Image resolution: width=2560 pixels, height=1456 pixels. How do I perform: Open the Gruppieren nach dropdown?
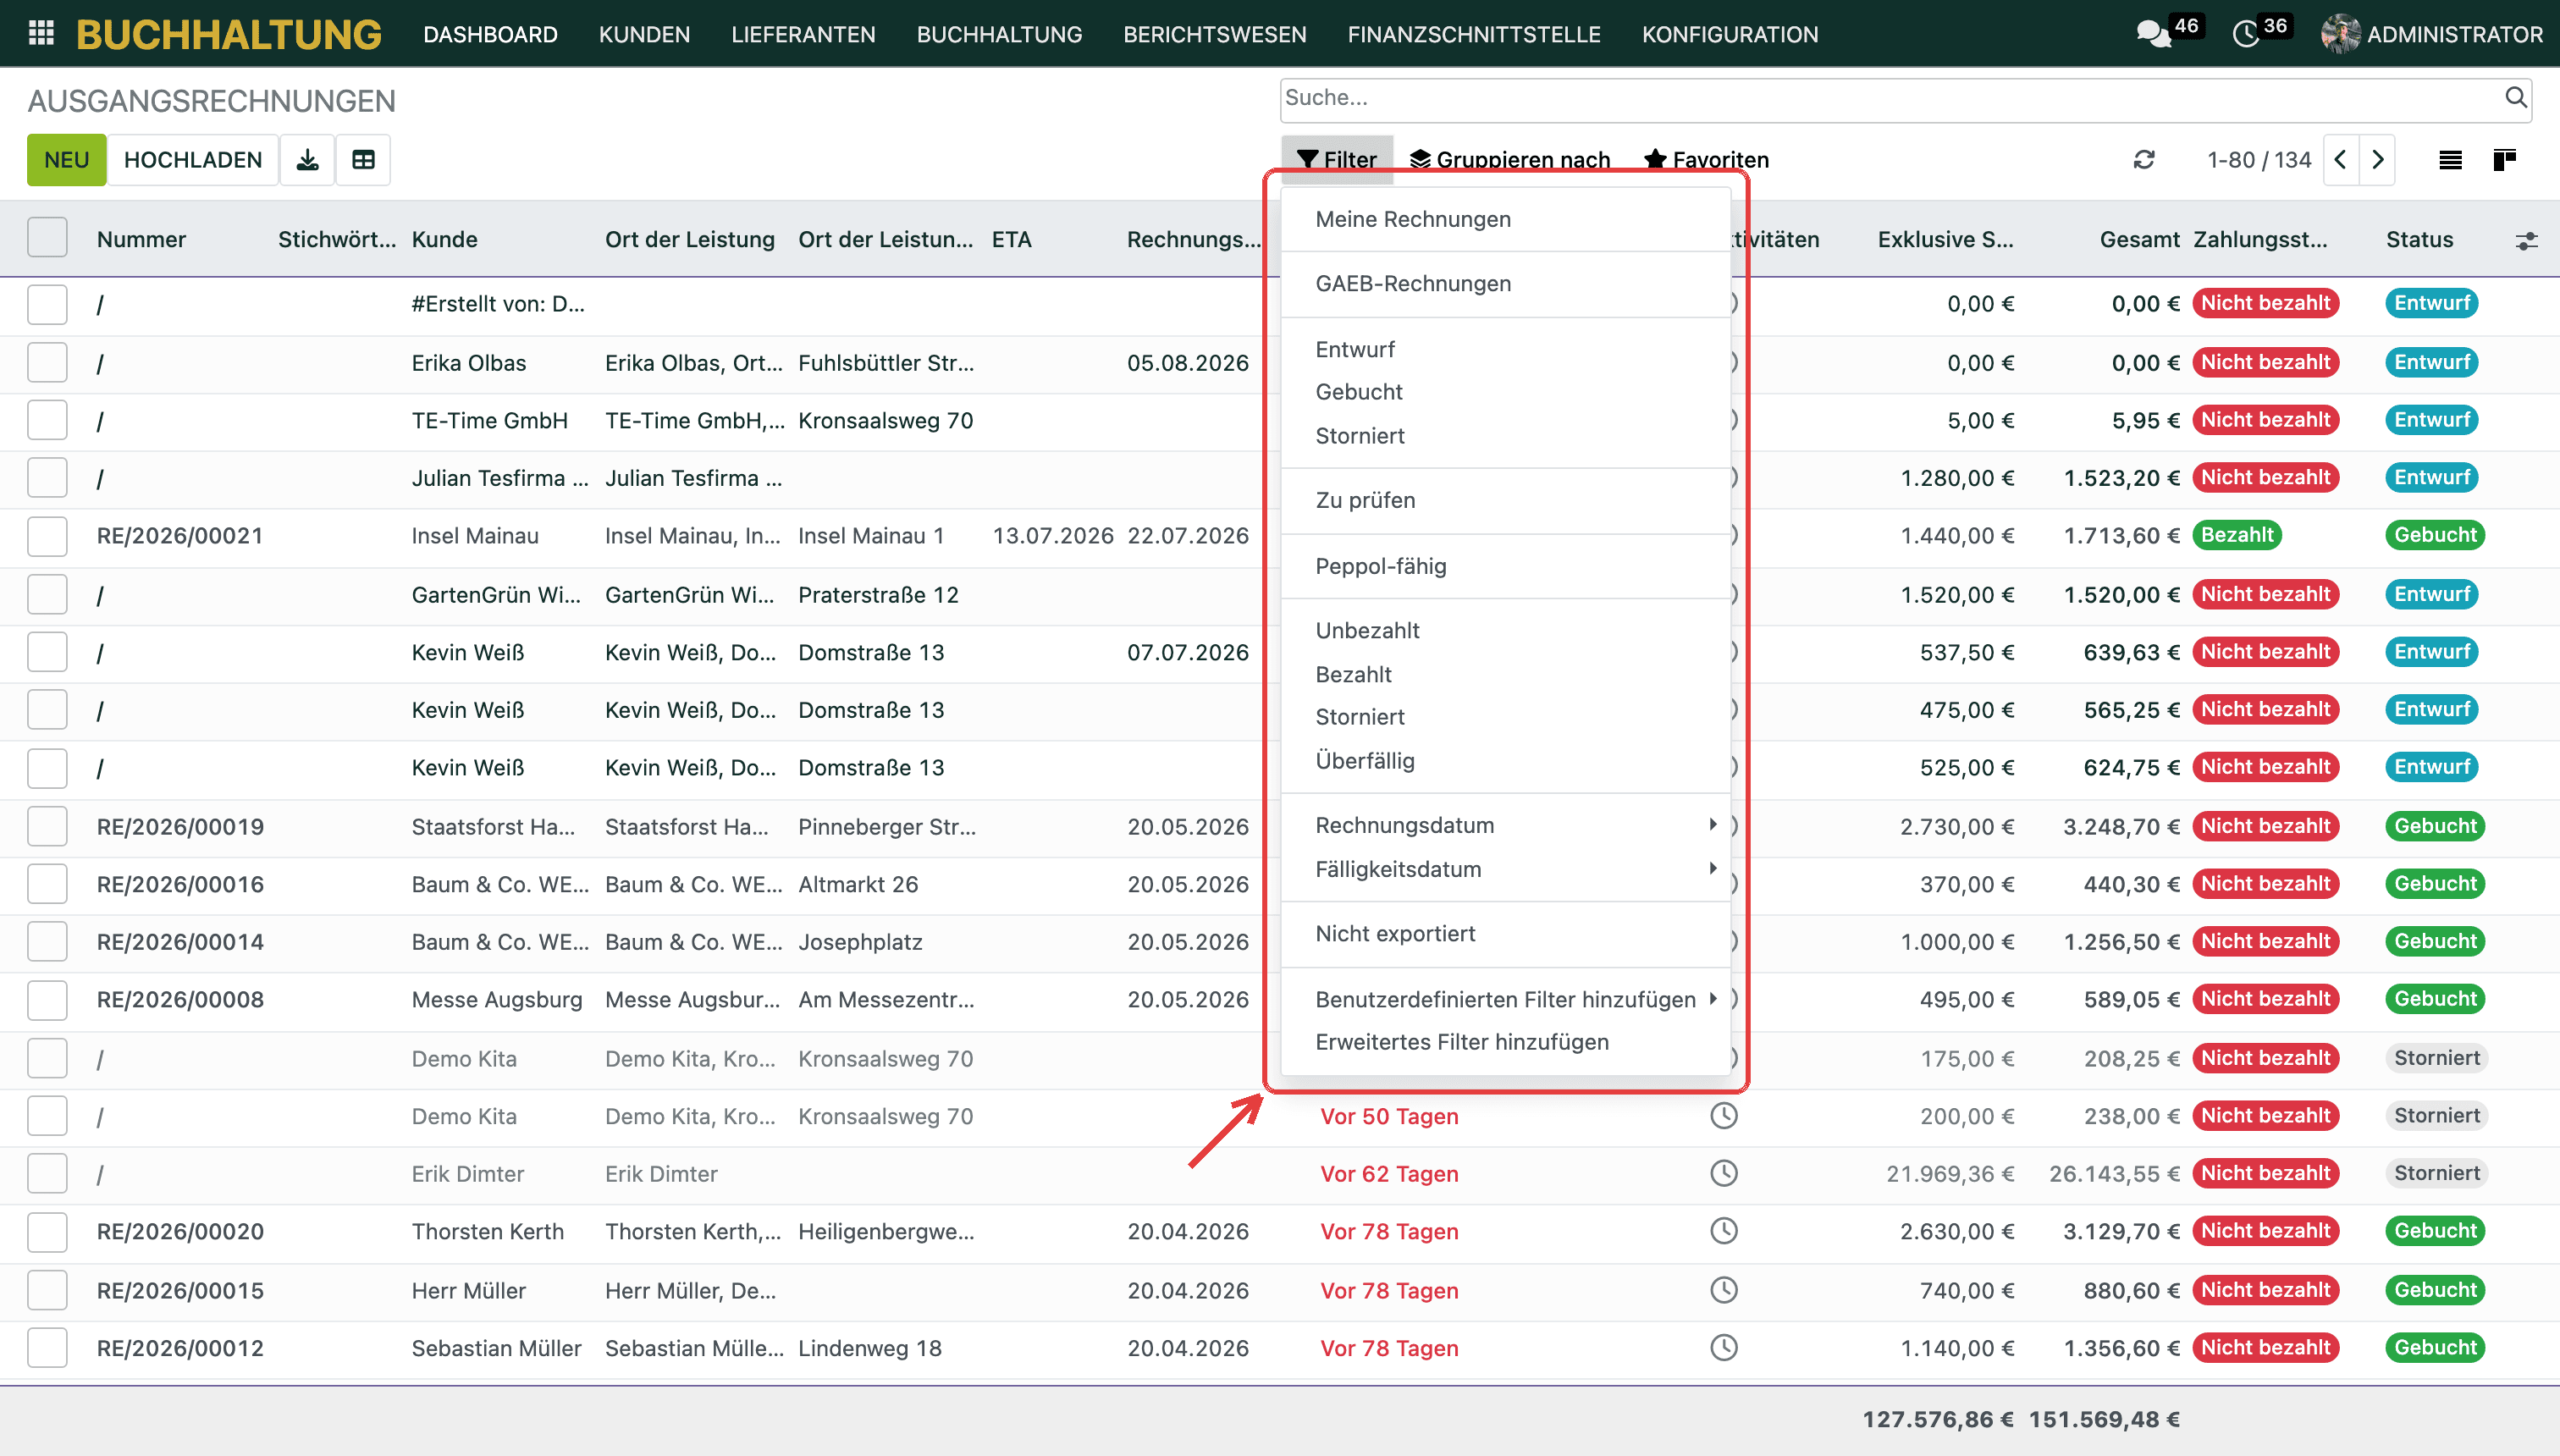[x=1510, y=160]
